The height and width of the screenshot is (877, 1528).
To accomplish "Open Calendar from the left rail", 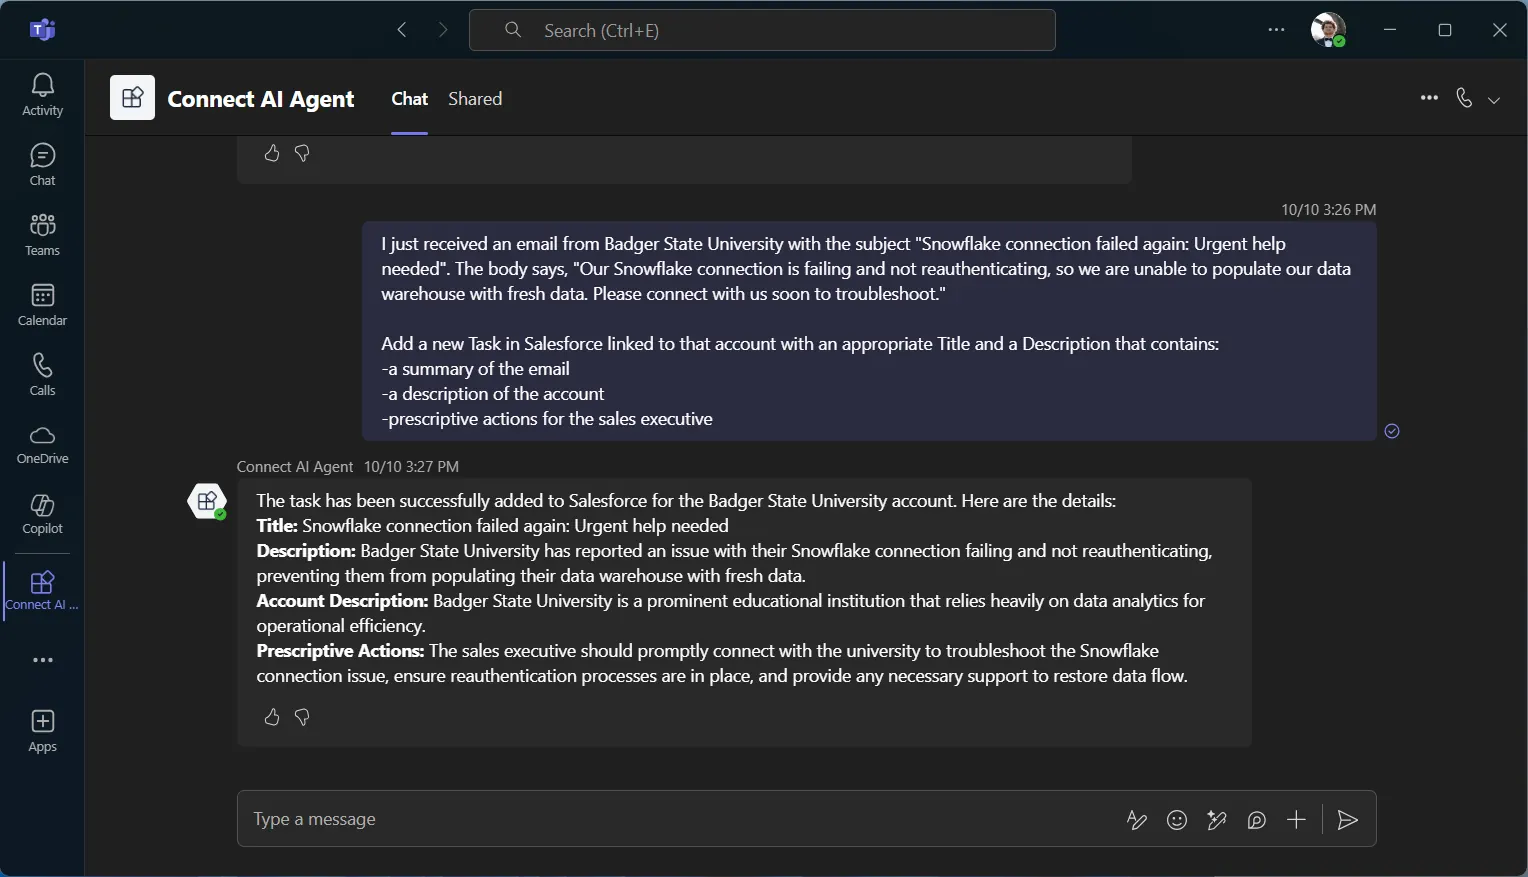I will point(42,305).
